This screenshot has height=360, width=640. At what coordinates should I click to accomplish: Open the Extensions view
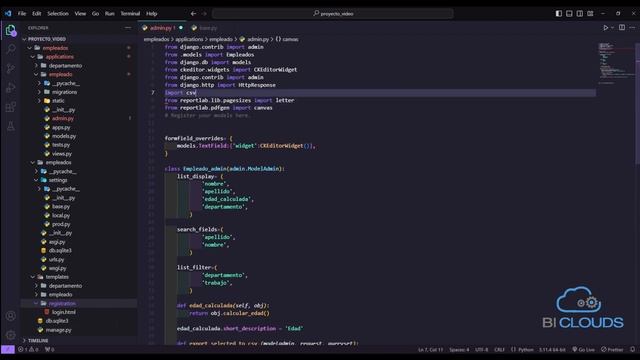11,107
